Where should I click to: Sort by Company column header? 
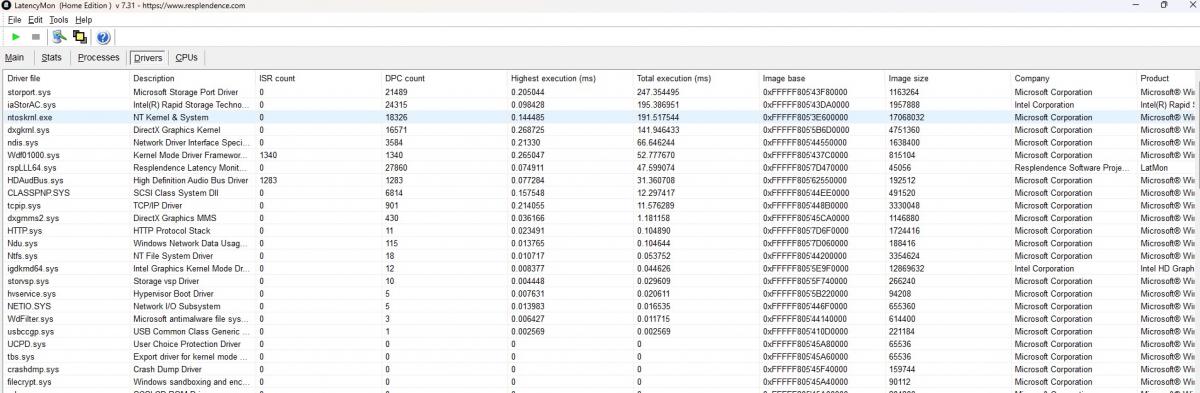click(1073, 78)
